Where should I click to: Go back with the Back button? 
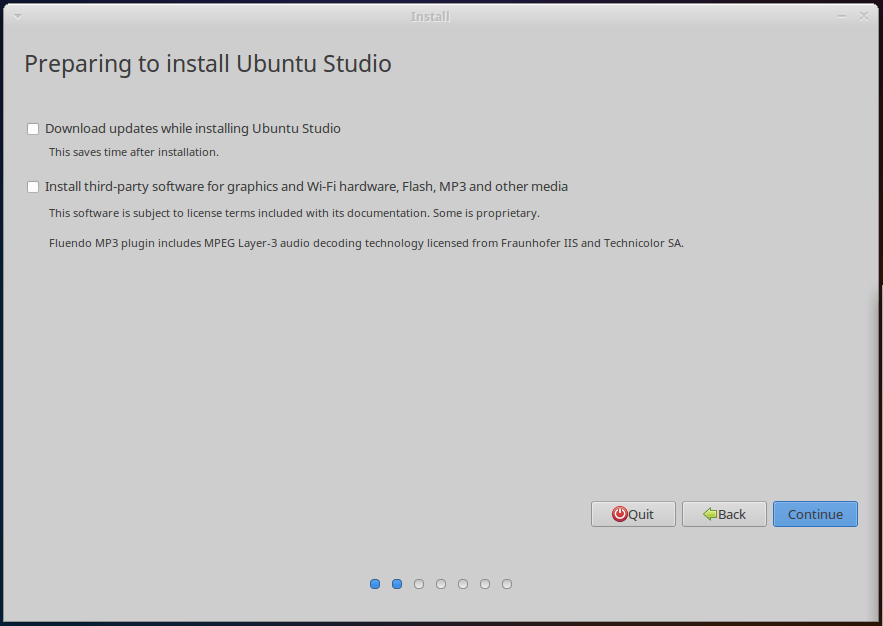click(x=724, y=514)
